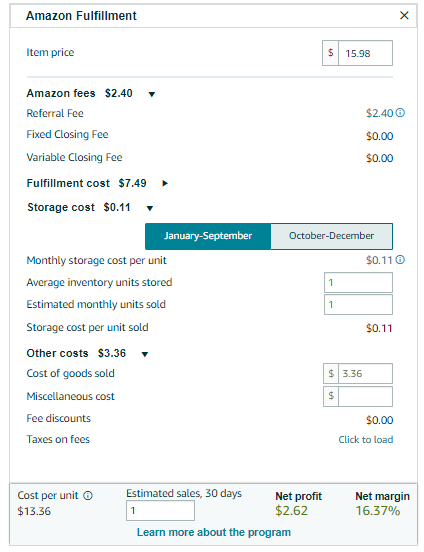Click the $0.11 monthly storage cost link
The width and height of the screenshot is (424, 552).
379,260
